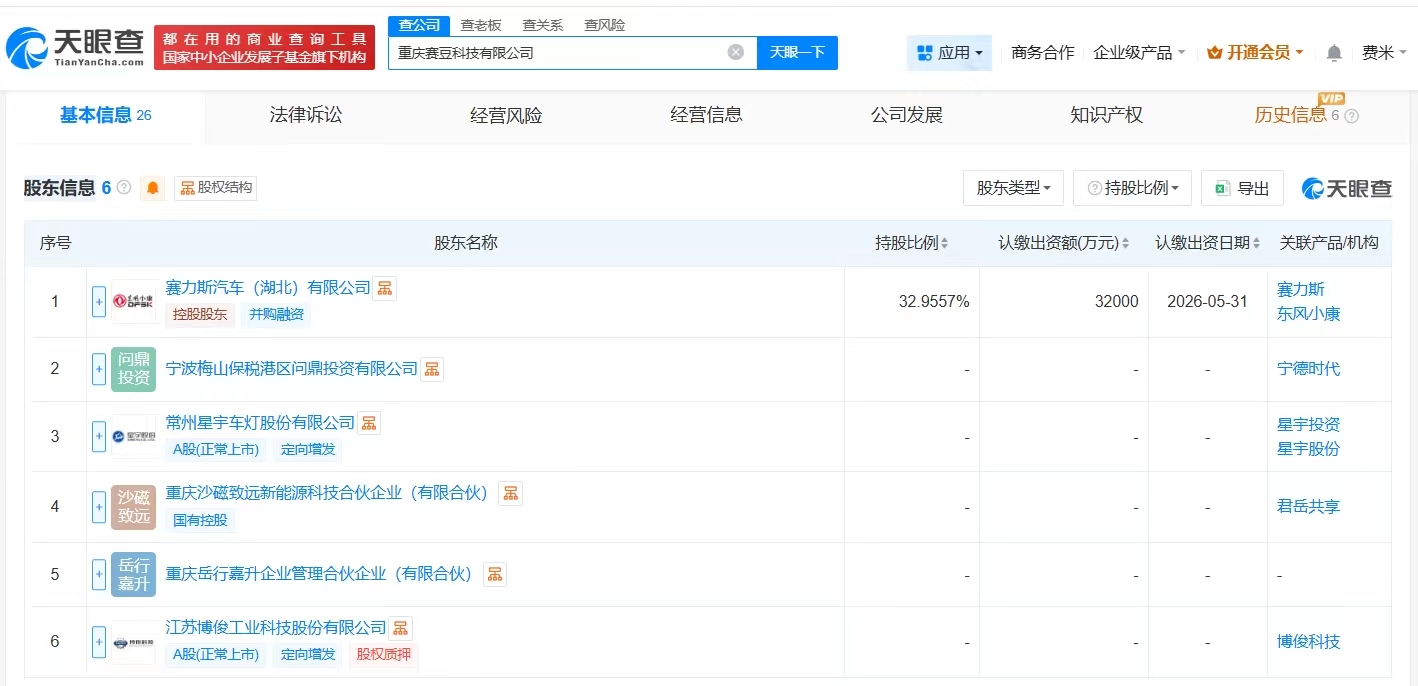Click orange alert bell beside 股东信息
Image resolution: width=1418 pixels, height=686 pixels.
tap(153, 188)
